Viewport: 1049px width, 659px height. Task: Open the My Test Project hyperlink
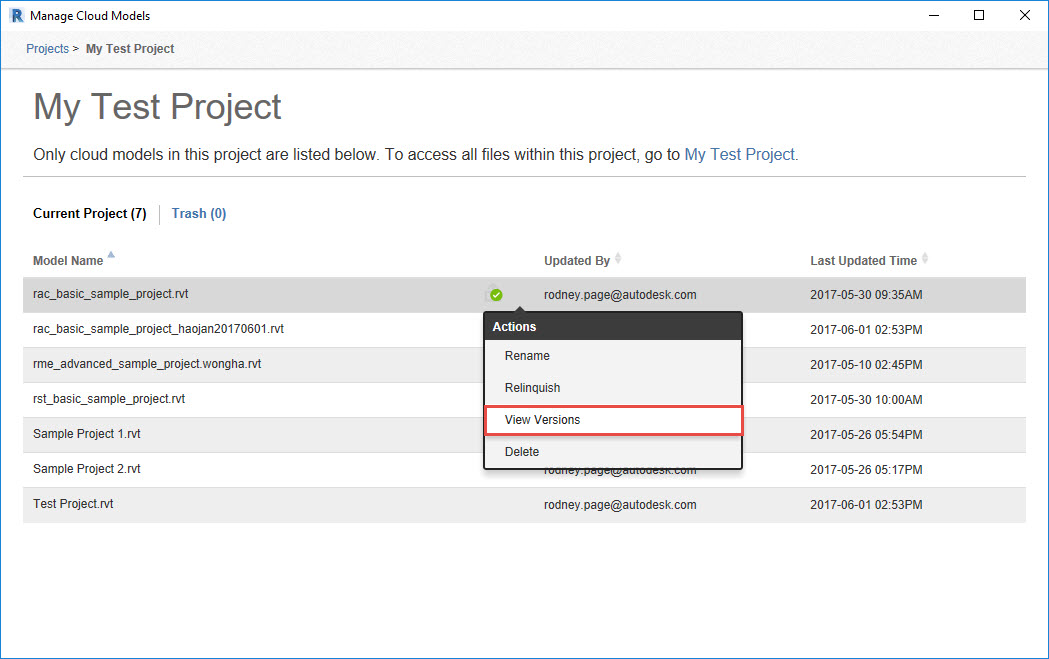[x=740, y=154]
